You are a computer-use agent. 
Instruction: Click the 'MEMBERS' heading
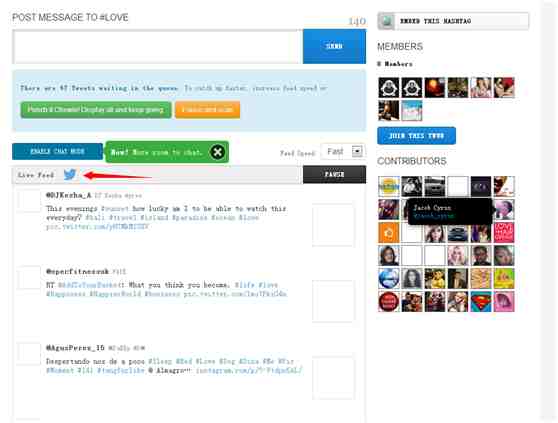coord(400,46)
